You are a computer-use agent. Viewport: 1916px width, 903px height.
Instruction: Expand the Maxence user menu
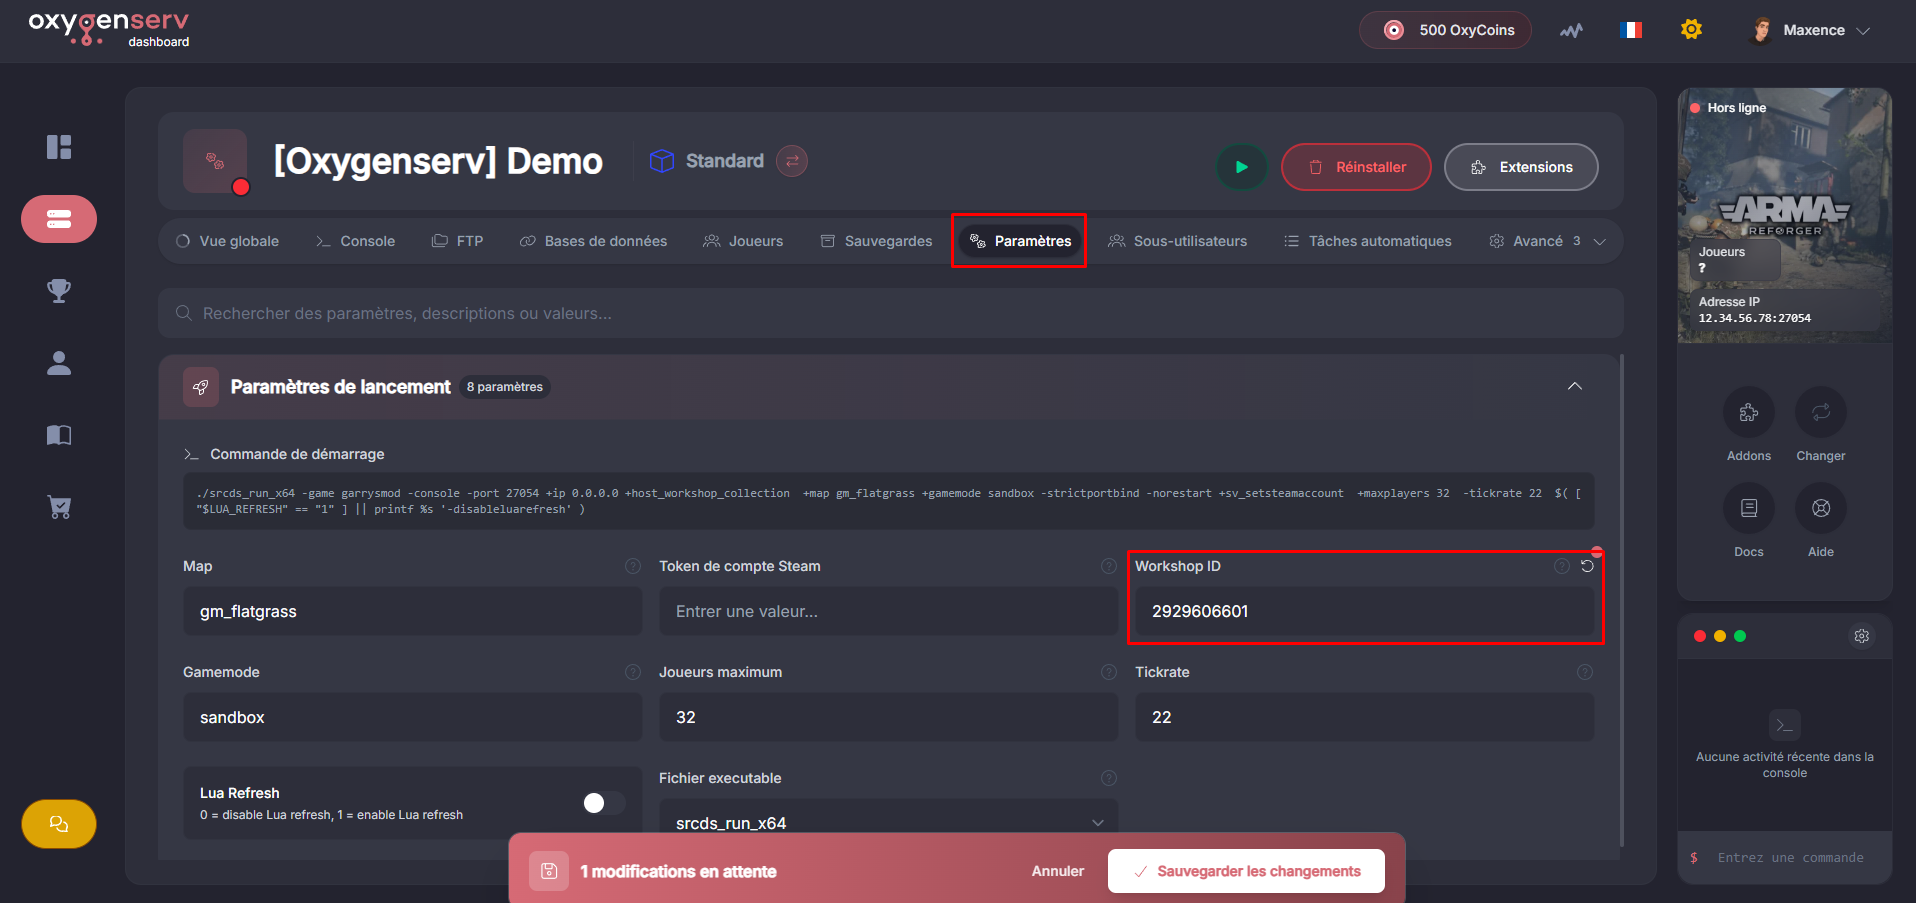point(1812,30)
